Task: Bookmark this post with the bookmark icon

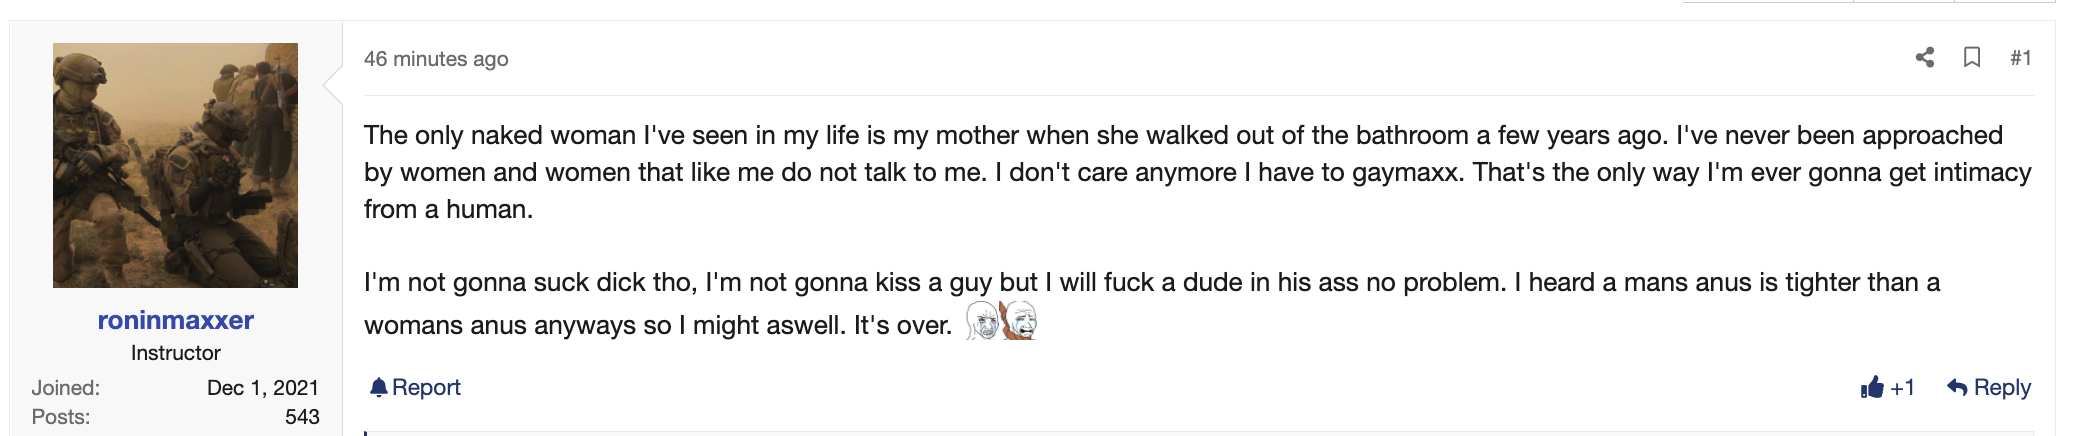Action: click(1972, 57)
